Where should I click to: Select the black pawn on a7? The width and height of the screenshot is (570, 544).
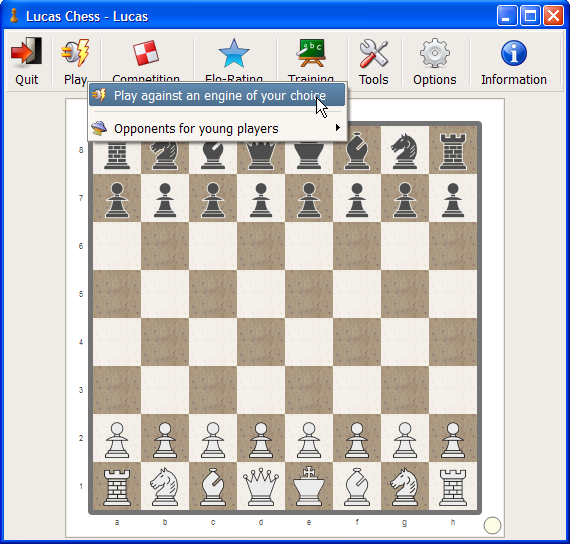[x=117, y=200]
